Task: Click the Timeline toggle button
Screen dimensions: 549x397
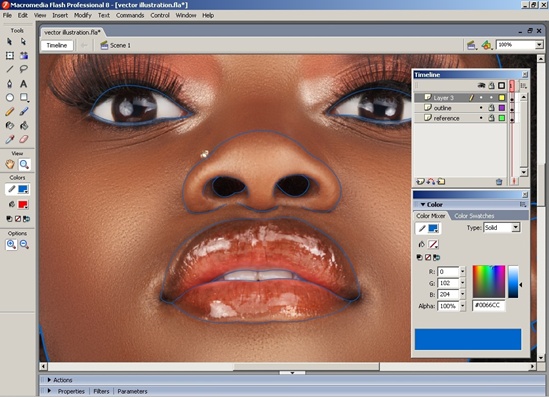Action: (57, 45)
